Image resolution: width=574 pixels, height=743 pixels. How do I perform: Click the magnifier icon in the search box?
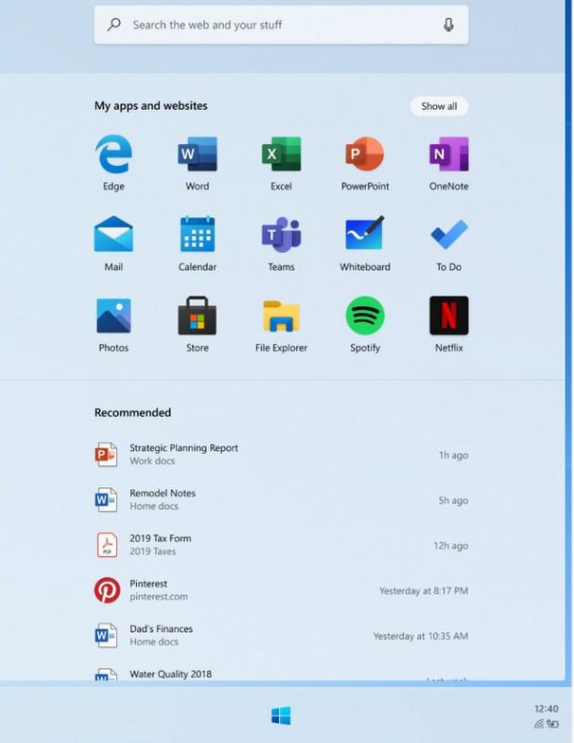[x=114, y=25]
